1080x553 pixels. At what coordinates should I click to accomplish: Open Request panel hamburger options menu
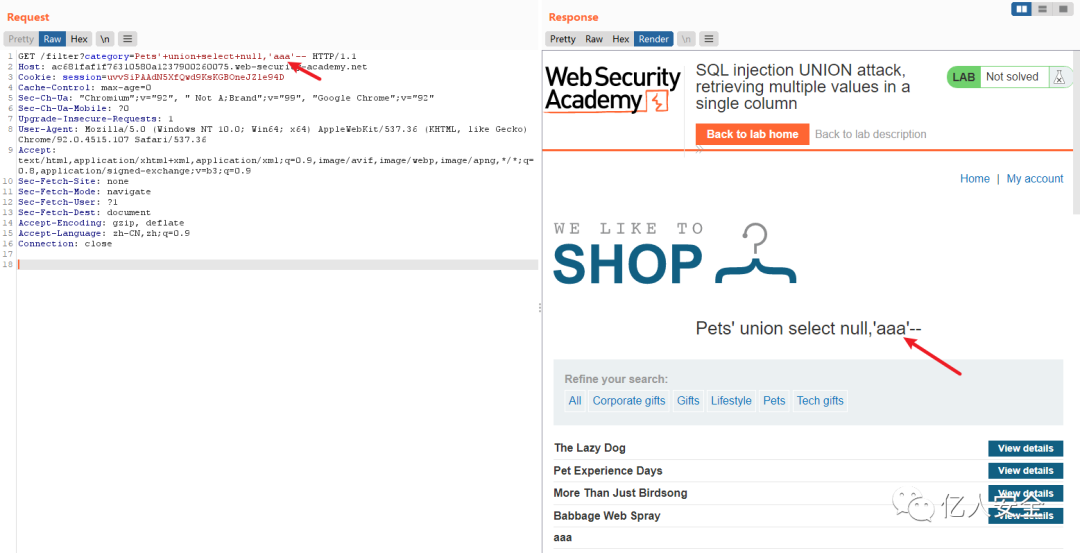[x=127, y=39]
